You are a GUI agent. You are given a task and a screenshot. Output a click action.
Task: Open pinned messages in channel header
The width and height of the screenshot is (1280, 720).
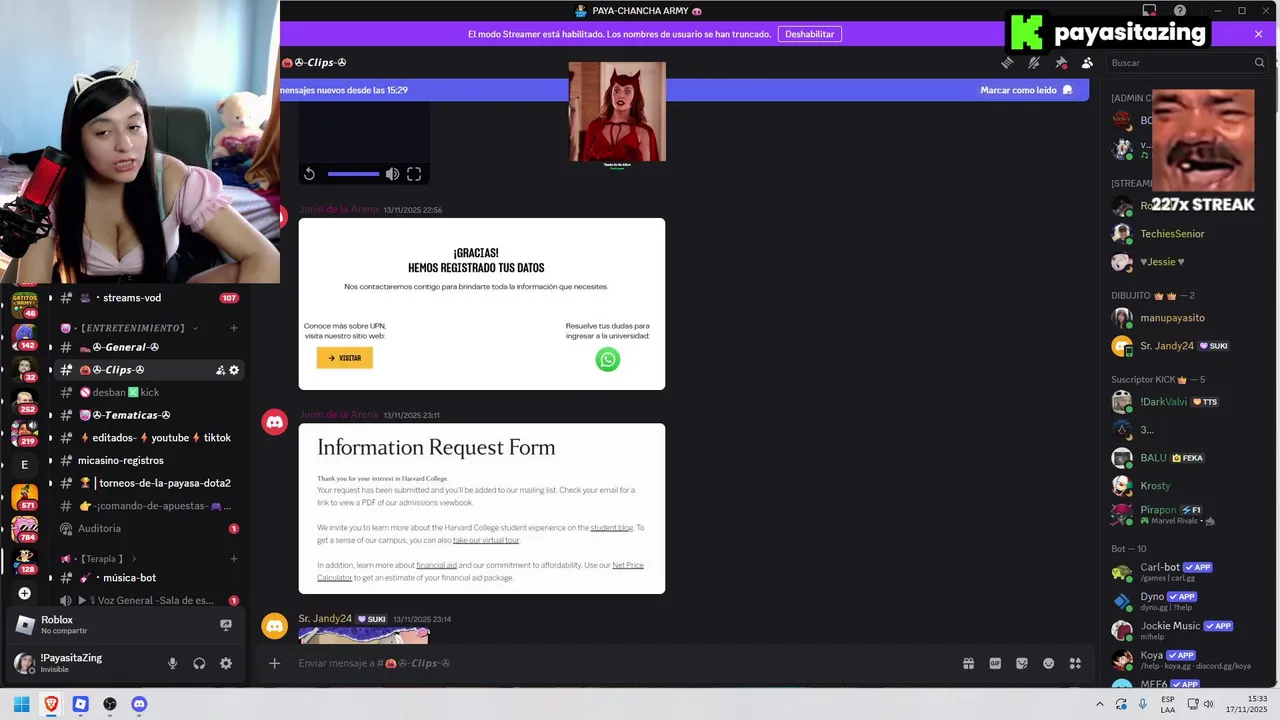[x=1061, y=62]
